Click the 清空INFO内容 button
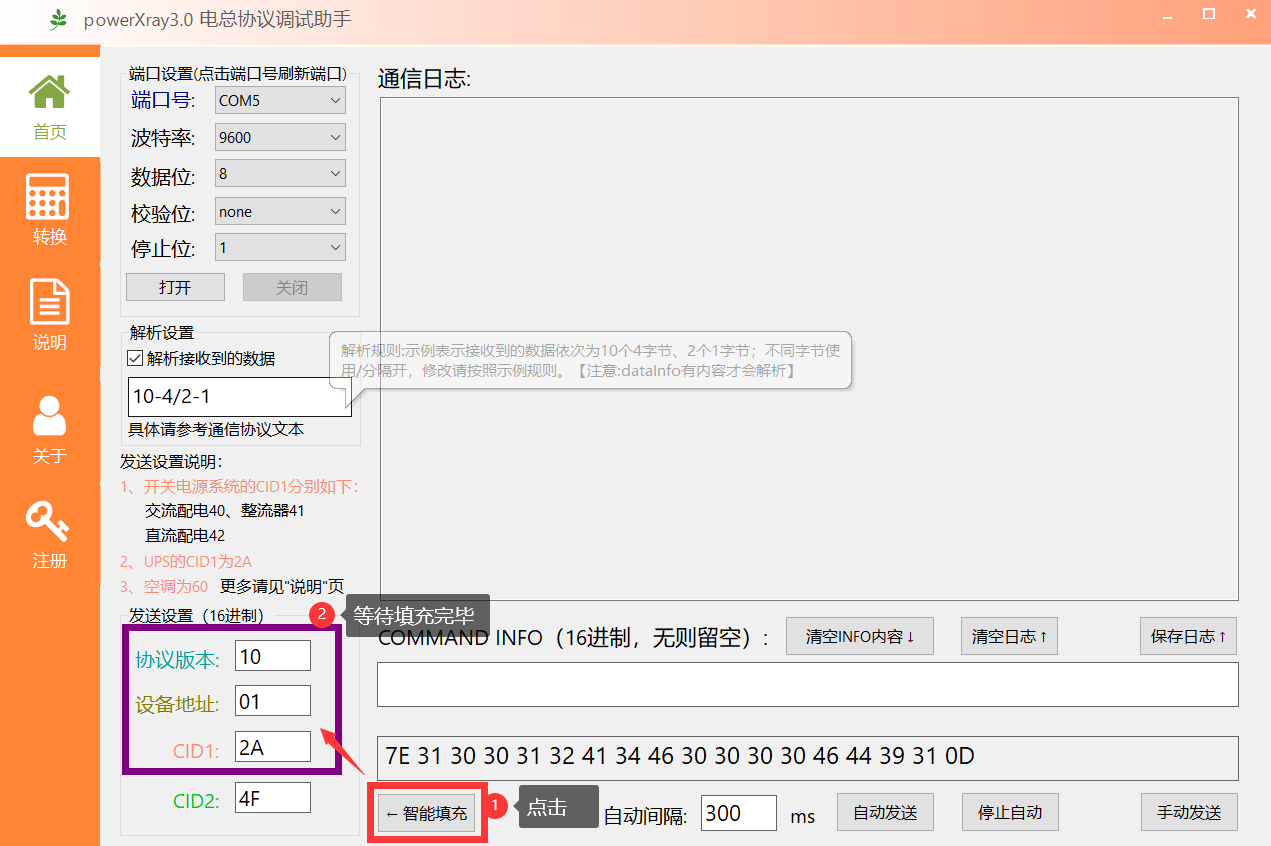This screenshot has height=846, width=1271. (860, 636)
